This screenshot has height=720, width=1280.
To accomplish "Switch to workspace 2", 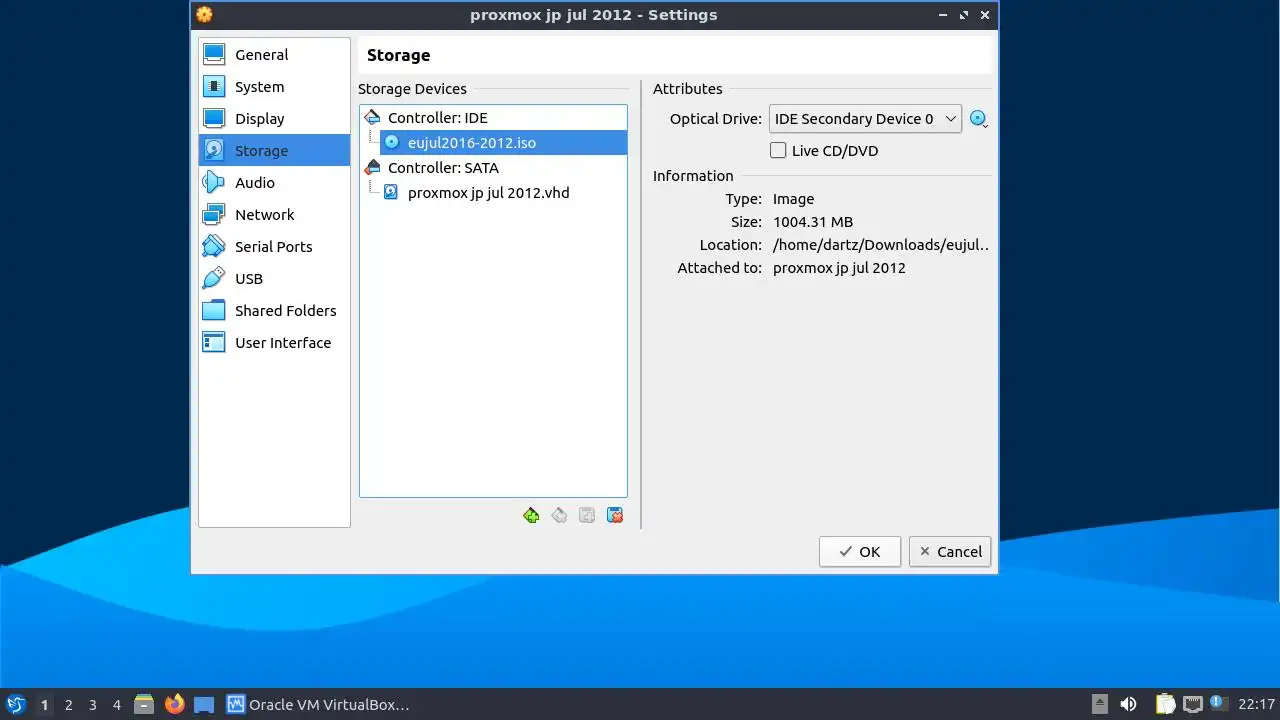I will [68, 705].
